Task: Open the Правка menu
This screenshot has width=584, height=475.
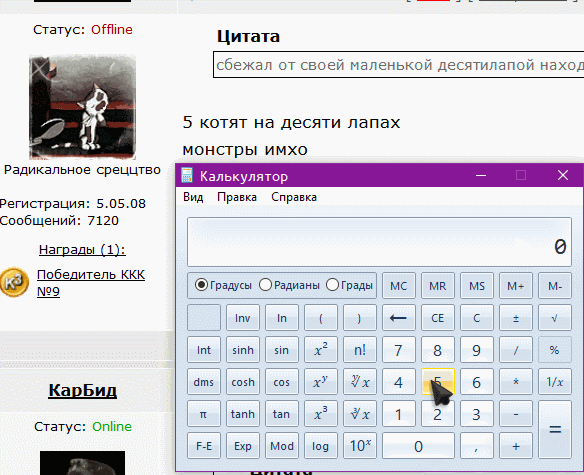Action: pos(237,197)
